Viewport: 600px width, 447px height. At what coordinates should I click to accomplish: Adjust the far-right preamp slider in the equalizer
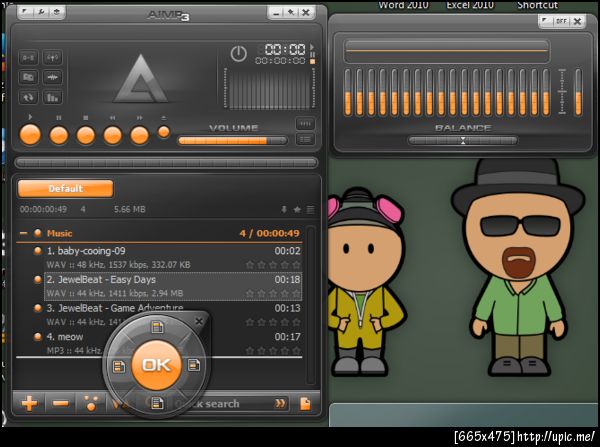pos(578,92)
